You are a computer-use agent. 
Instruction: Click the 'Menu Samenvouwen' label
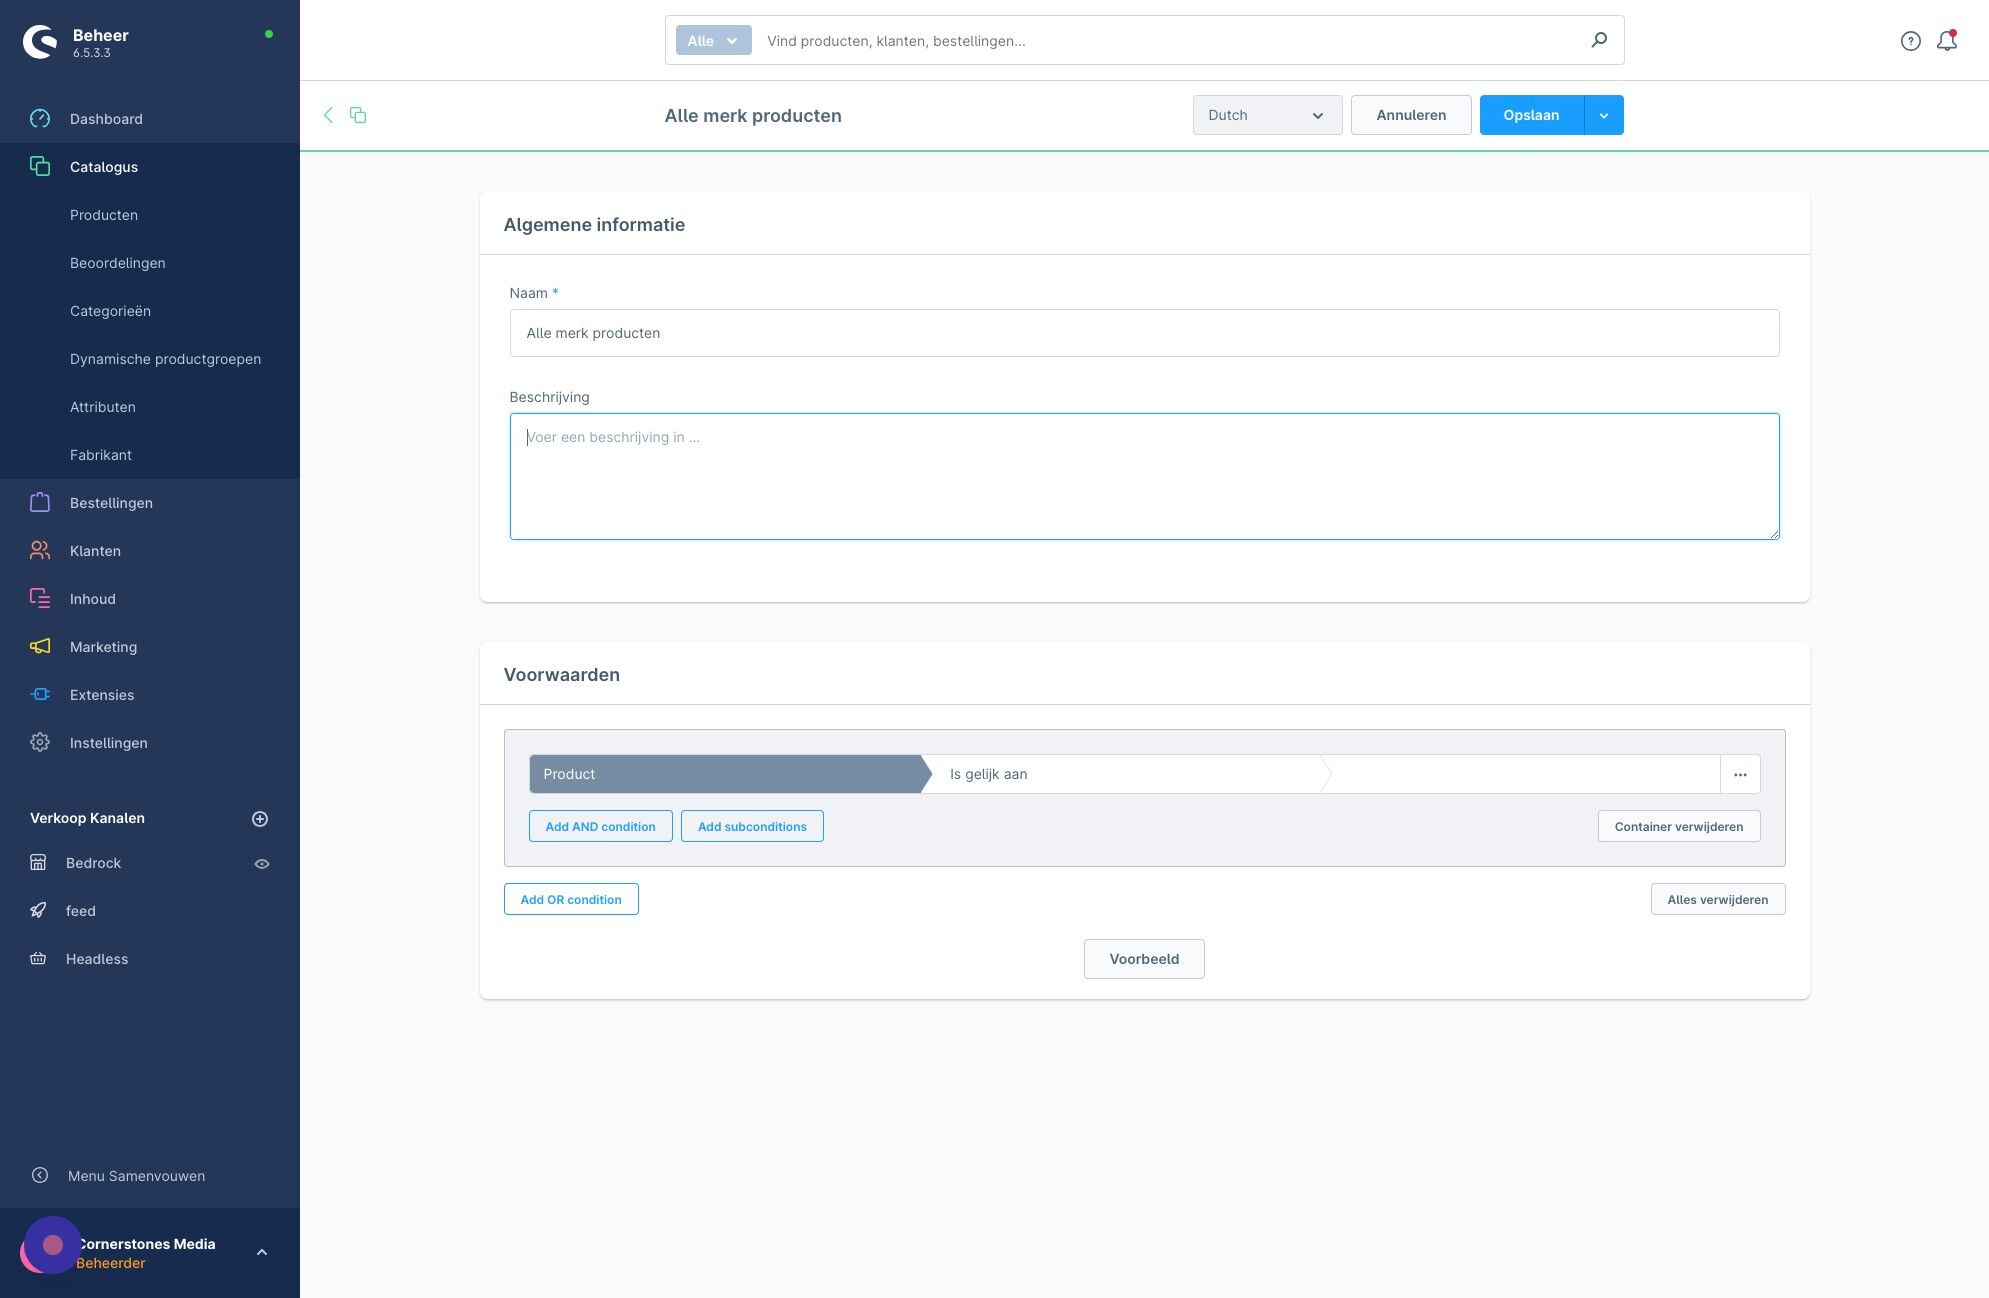tap(136, 1176)
